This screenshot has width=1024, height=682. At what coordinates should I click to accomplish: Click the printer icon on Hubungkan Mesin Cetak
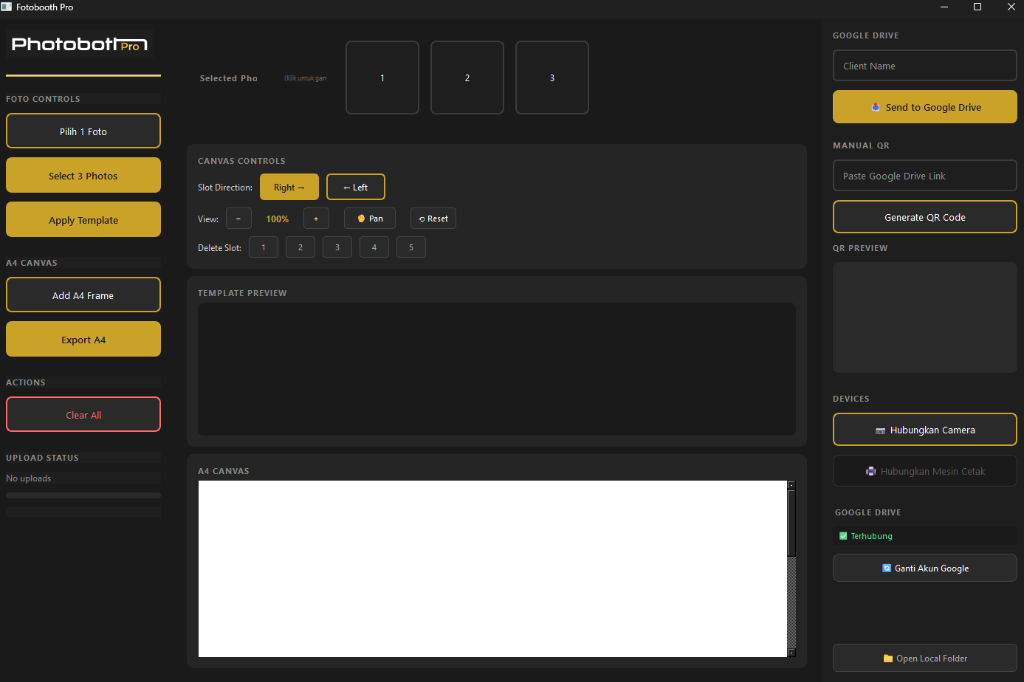[872, 471]
